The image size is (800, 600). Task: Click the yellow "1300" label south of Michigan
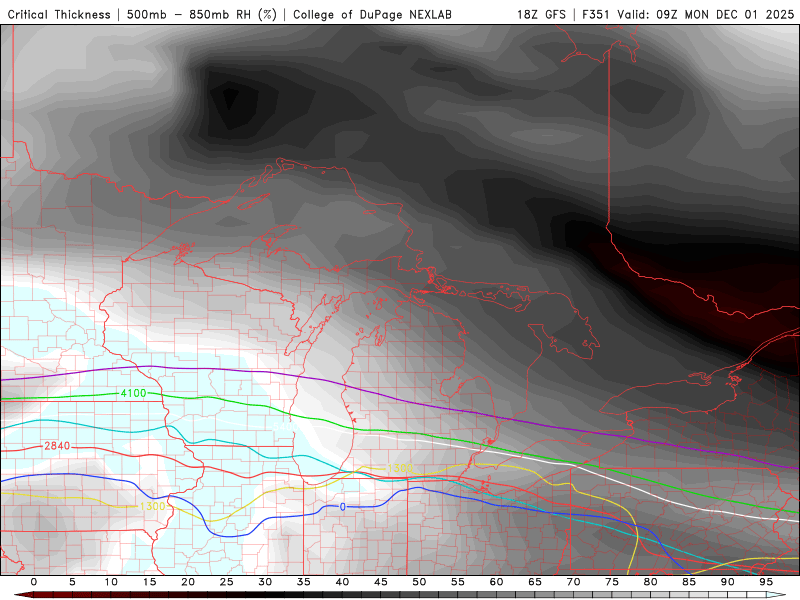click(400, 468)
